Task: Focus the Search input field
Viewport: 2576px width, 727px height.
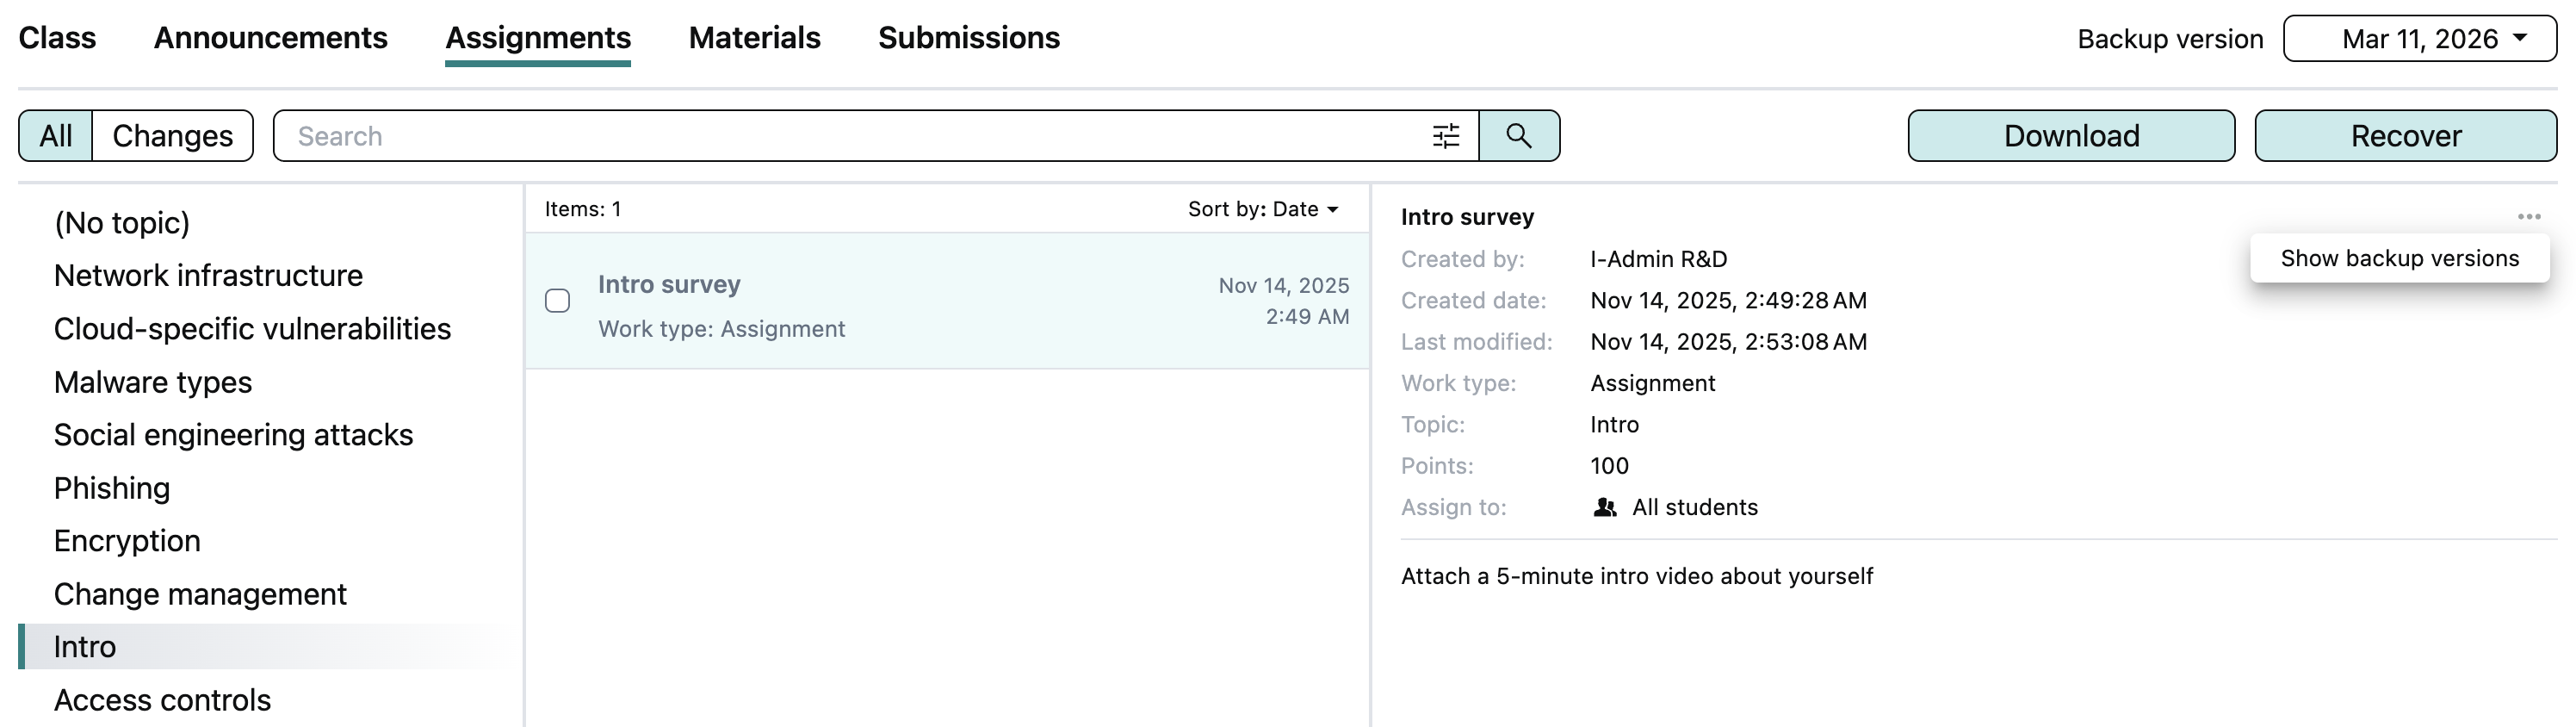Action: (850, 136)
